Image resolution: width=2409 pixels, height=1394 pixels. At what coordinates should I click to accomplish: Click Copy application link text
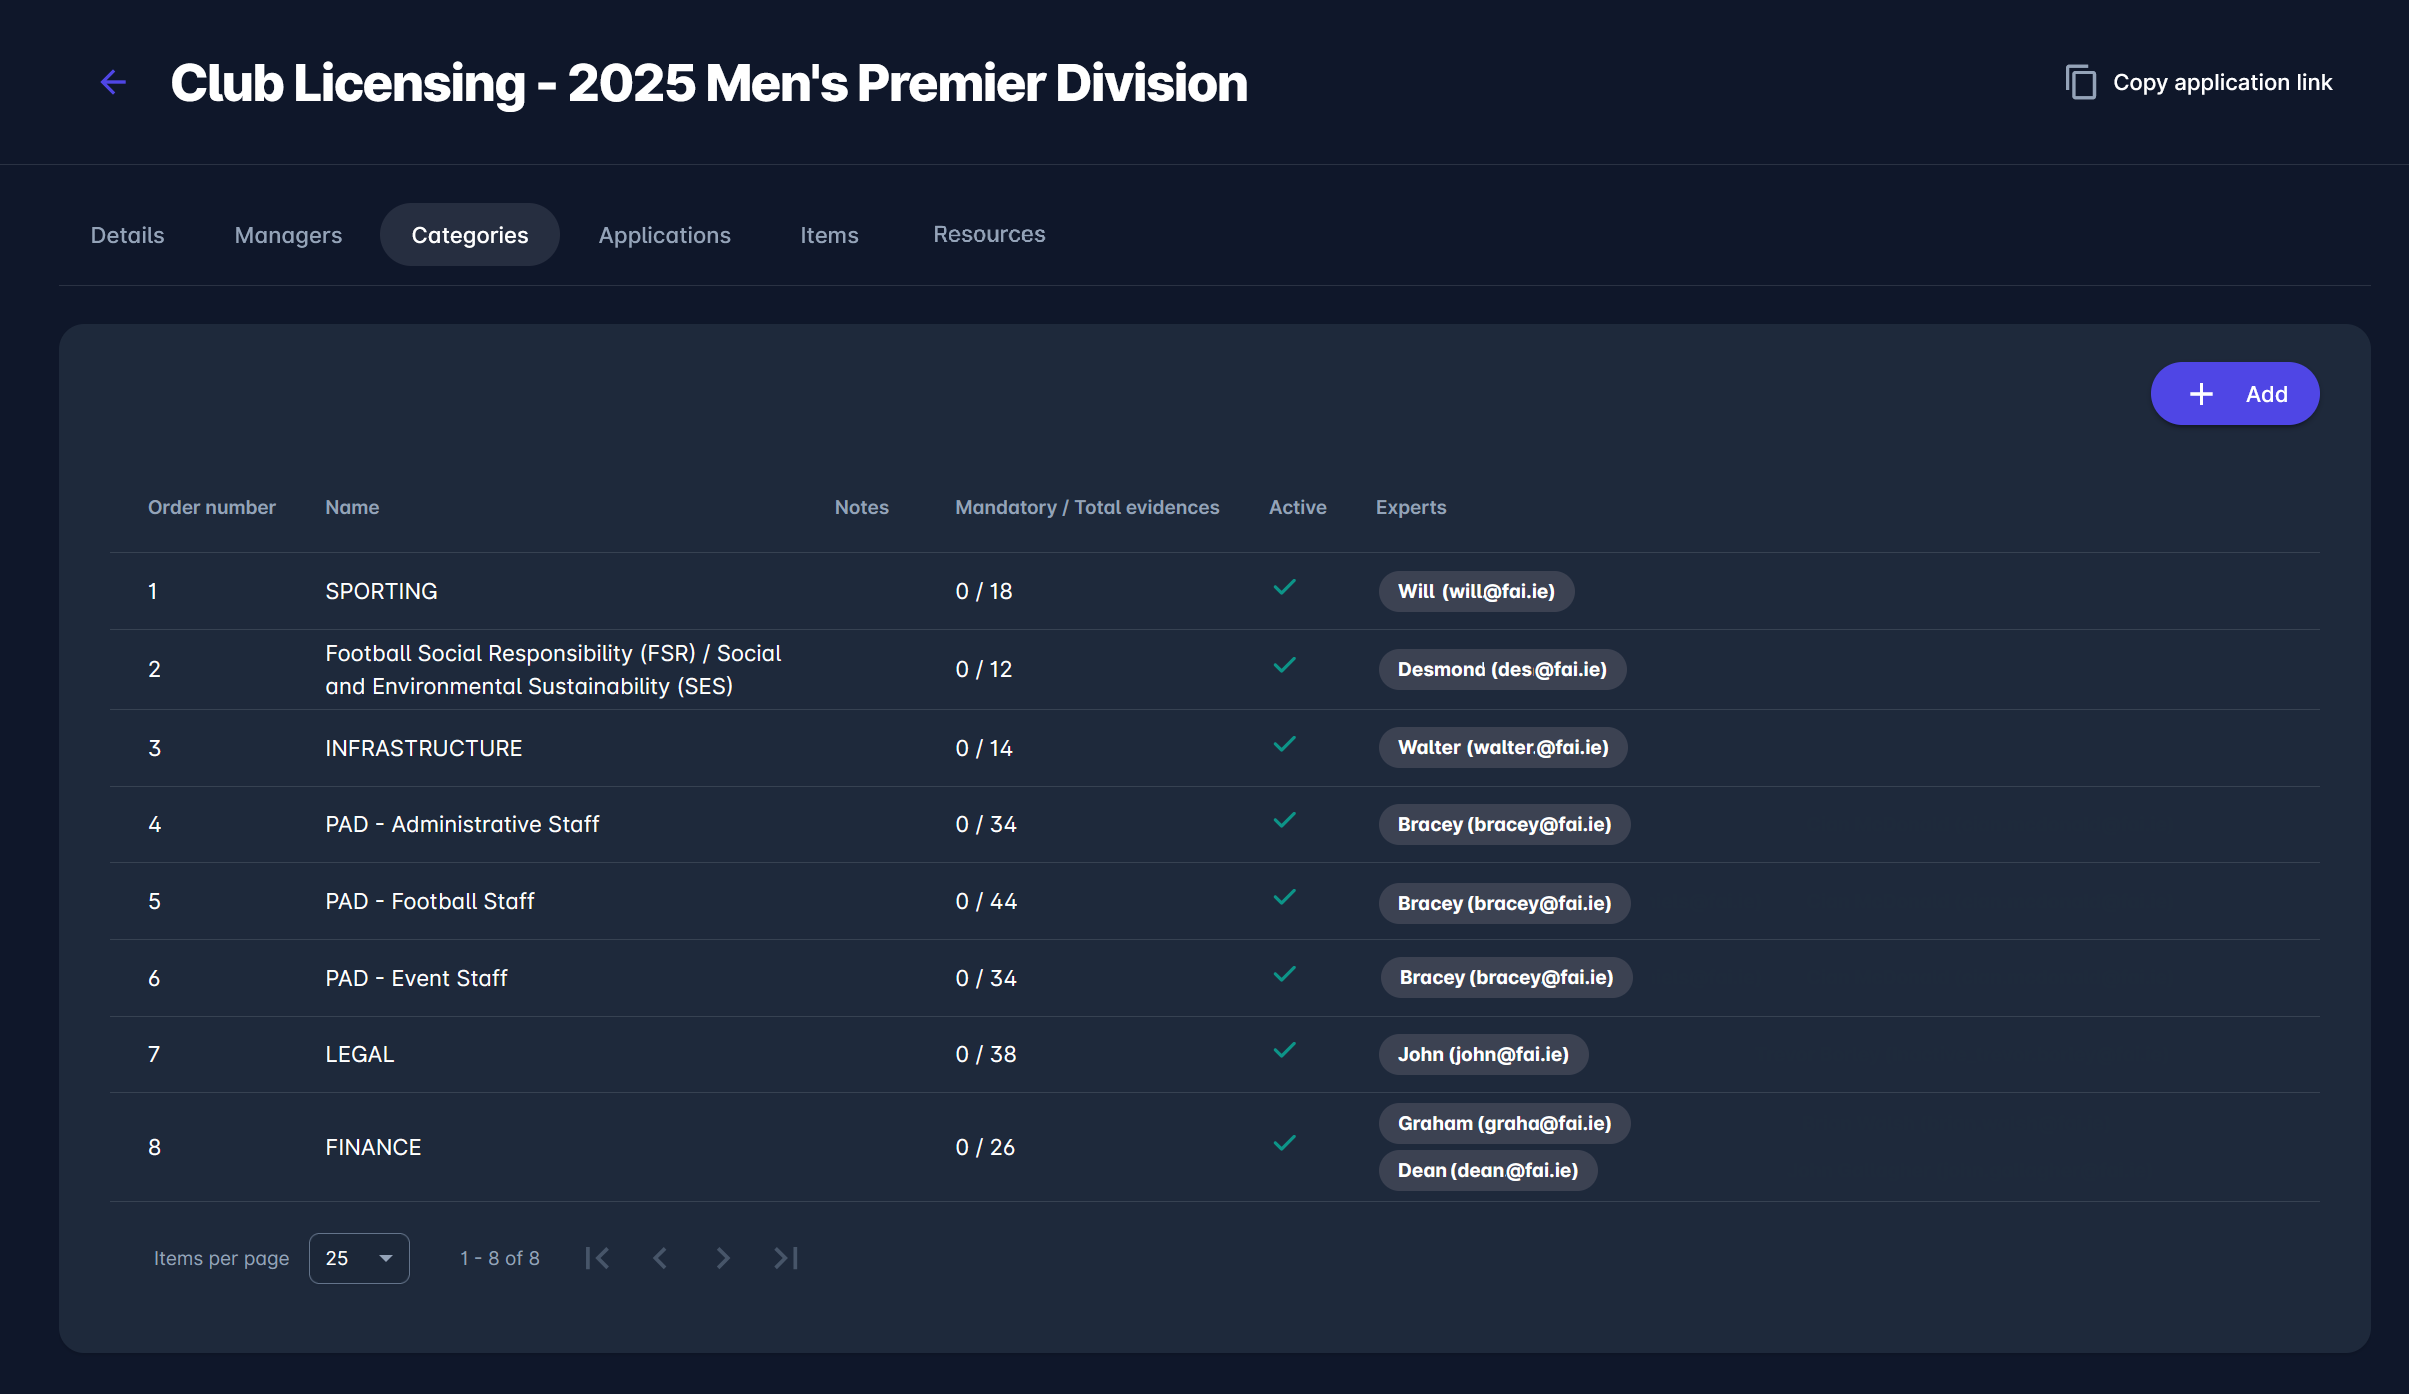point(2222,82)
